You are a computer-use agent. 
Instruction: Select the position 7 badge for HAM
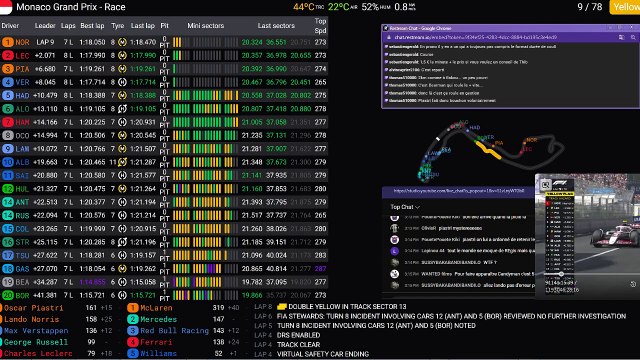(8, 122)
